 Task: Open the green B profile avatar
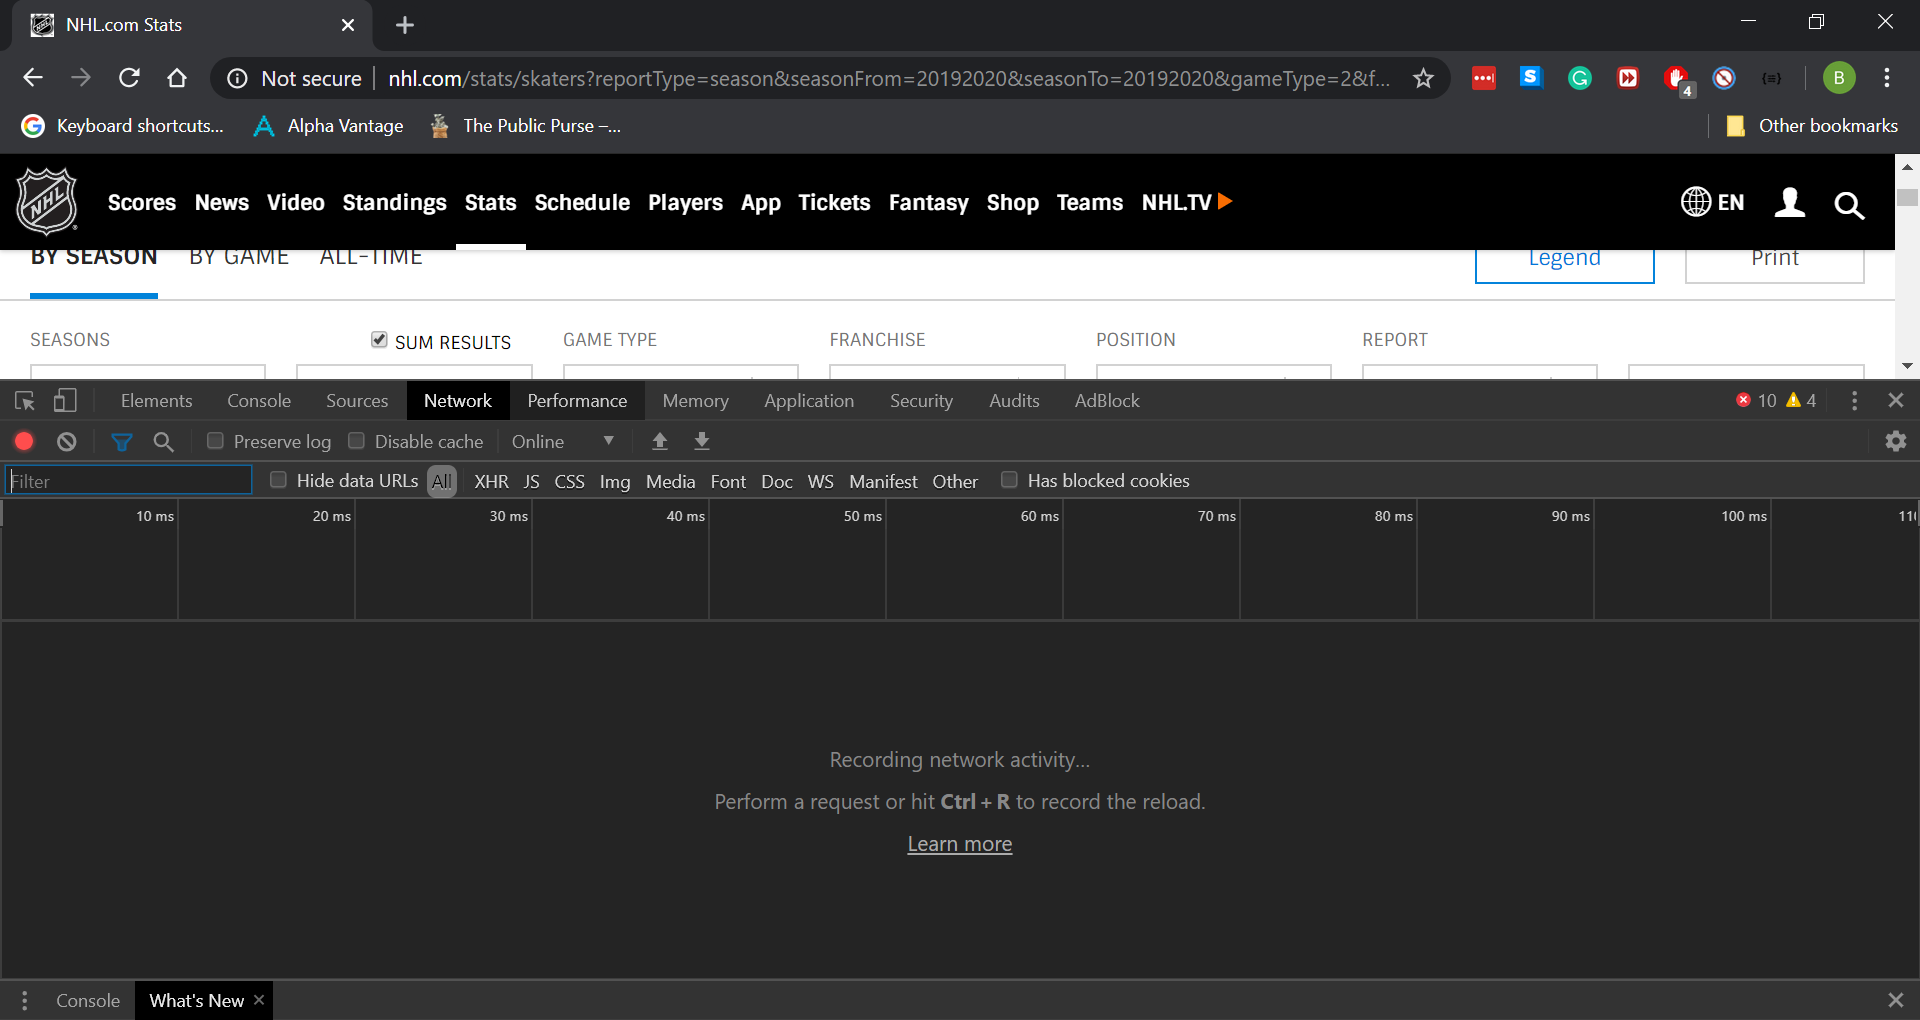pos(1838,78)
